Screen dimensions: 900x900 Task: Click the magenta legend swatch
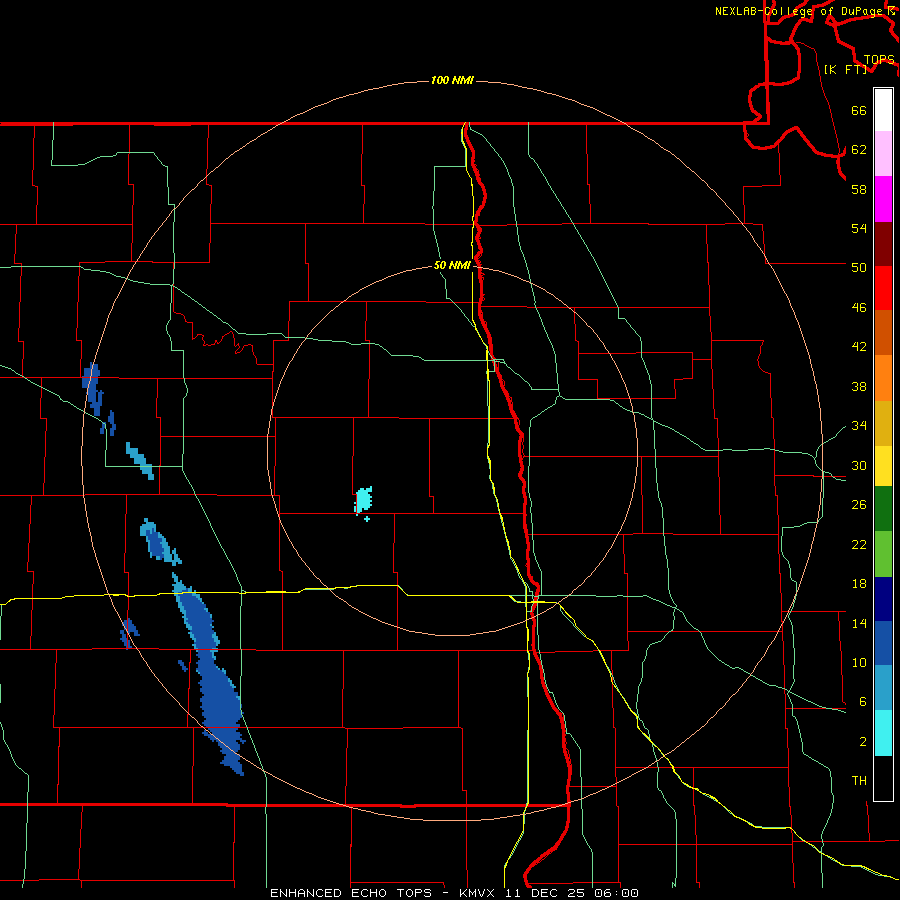click(x=883, y=199)
